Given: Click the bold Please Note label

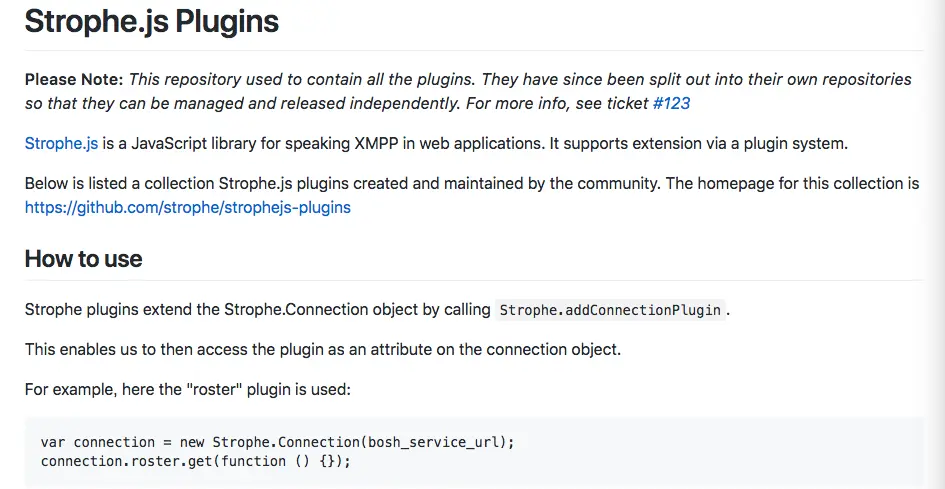Looking at the screenshot, I should point(74,80).
